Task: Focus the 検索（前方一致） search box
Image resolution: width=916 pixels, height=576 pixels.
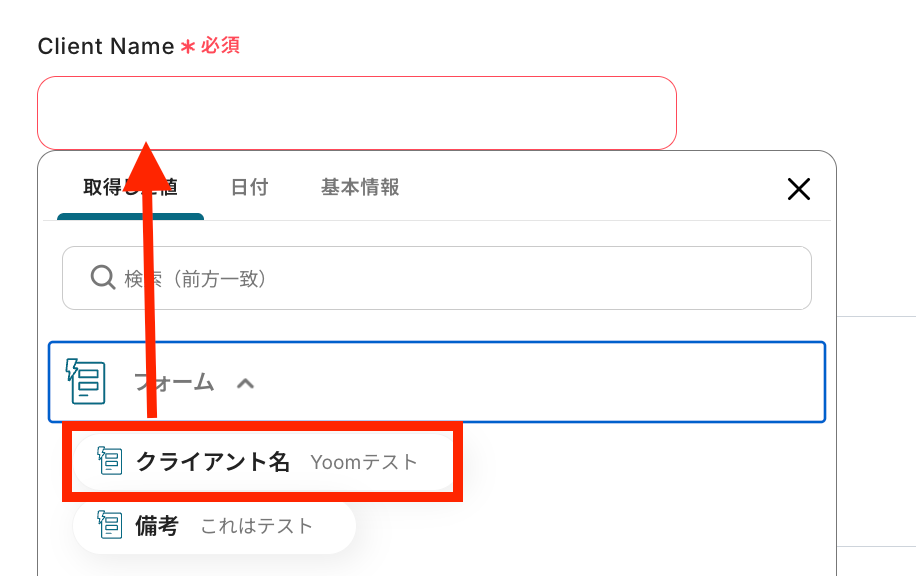Action: tap(460, 278)
